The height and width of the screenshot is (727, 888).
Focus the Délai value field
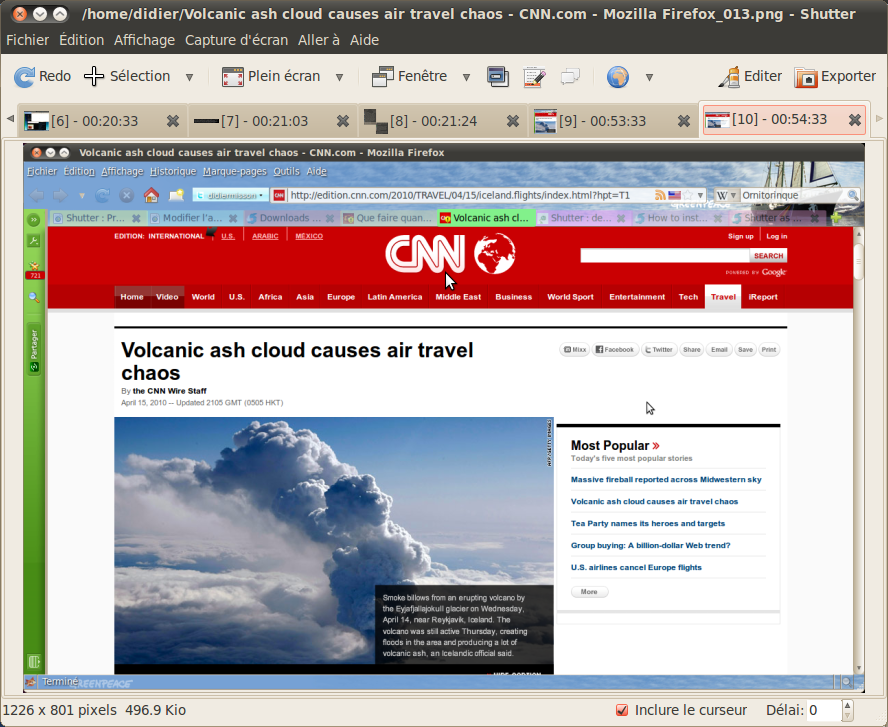(824, 710)
